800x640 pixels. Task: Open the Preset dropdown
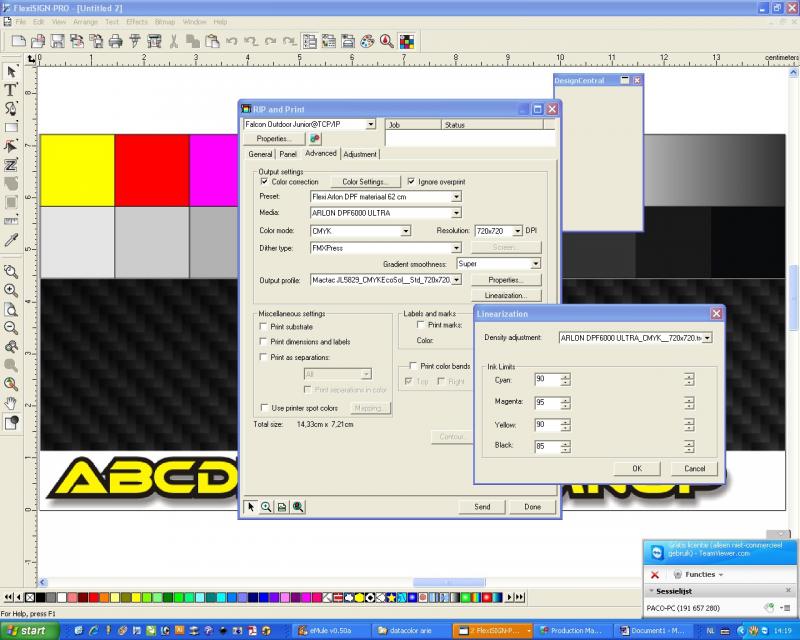[x=456, y=196]
